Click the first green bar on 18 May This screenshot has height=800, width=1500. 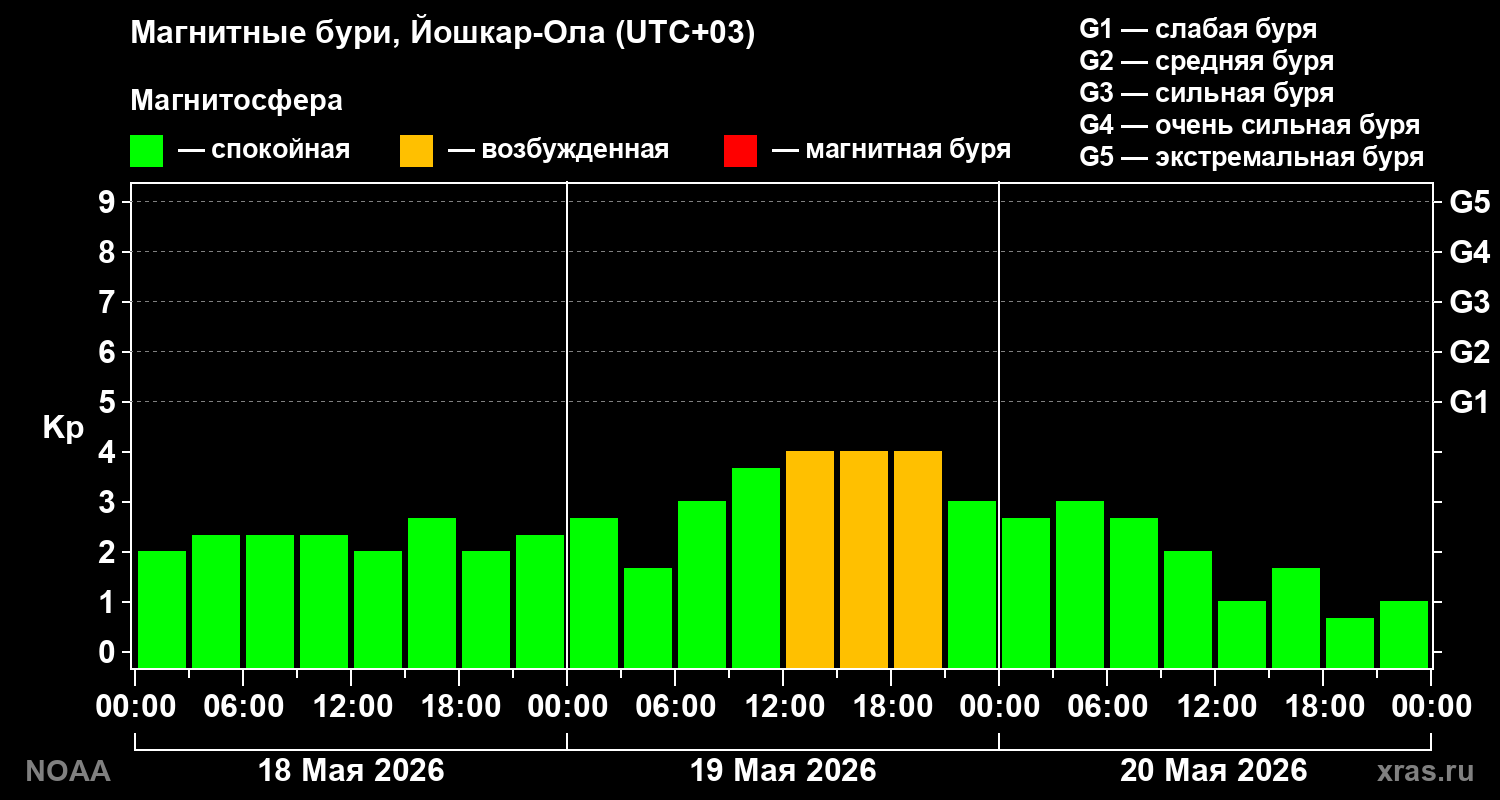(162, 609)
